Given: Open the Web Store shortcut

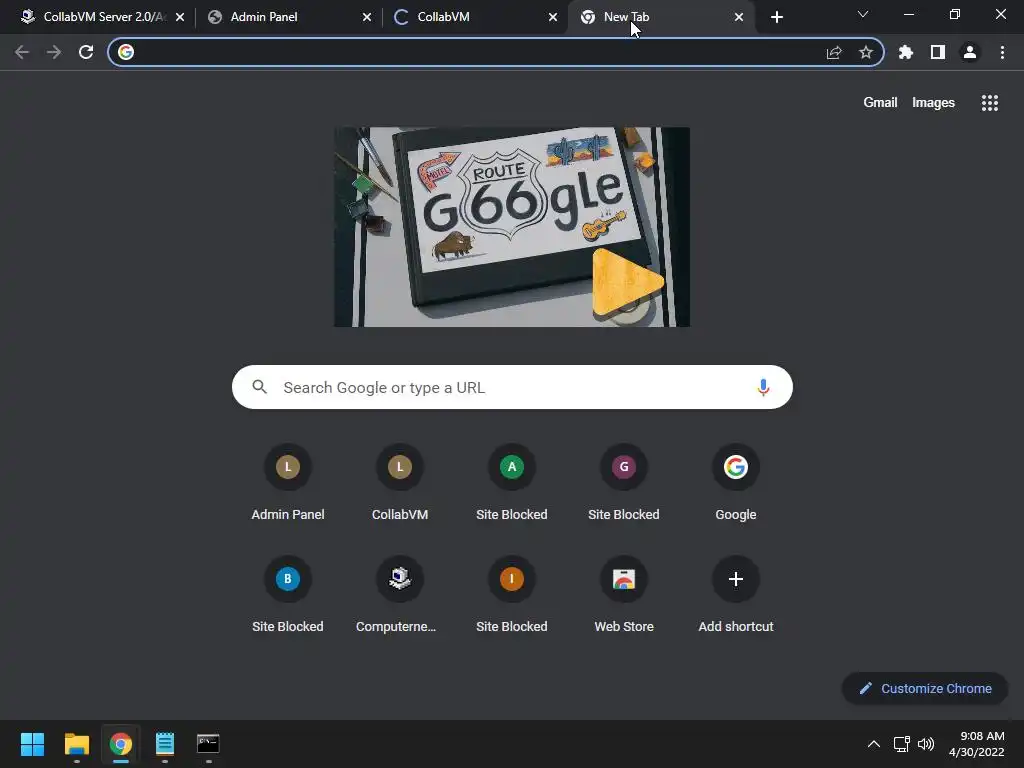Looking at the screenshot, I should tap(624, 595).
